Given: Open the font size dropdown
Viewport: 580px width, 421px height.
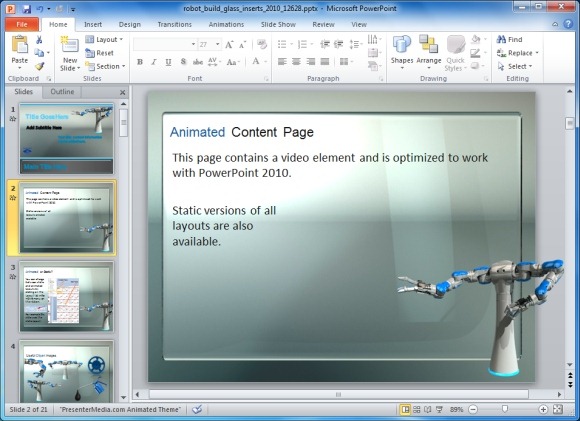Looking at the screenshot, I should (x=218, y=44).
